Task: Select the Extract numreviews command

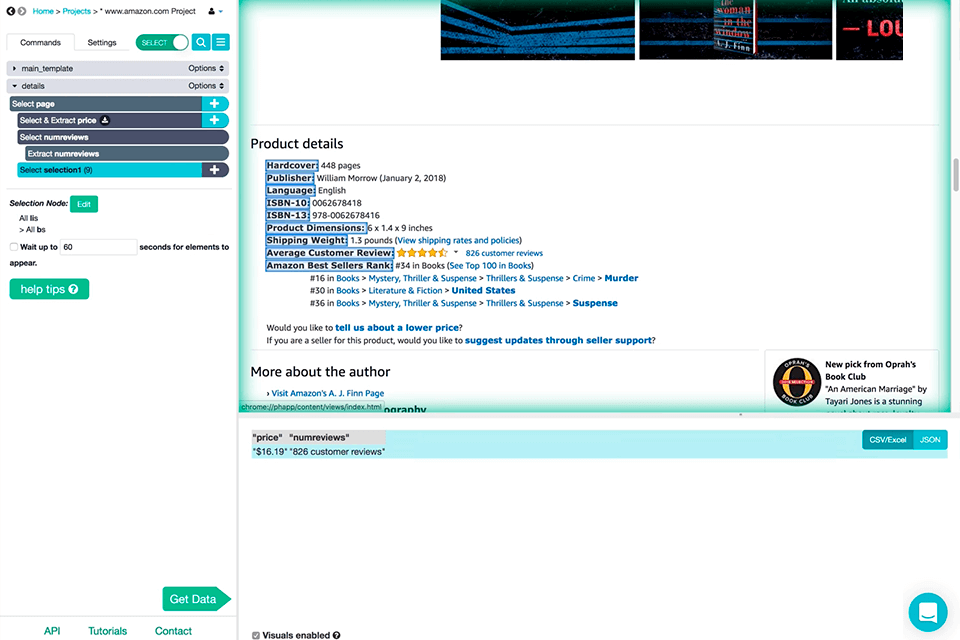Action: 127,153
